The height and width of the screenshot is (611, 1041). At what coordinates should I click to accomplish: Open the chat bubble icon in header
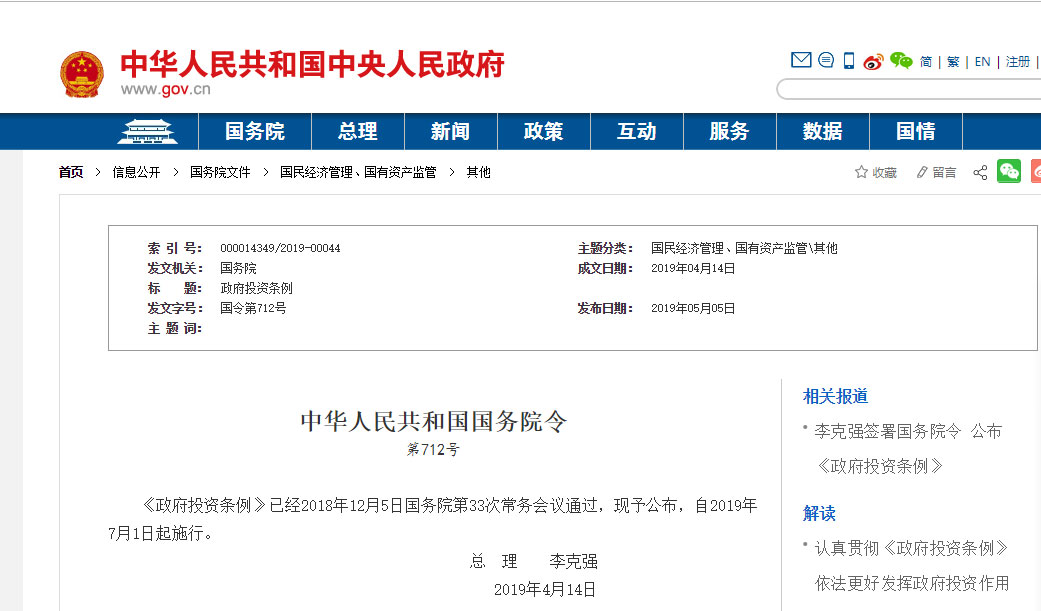(x=826, y=60)
